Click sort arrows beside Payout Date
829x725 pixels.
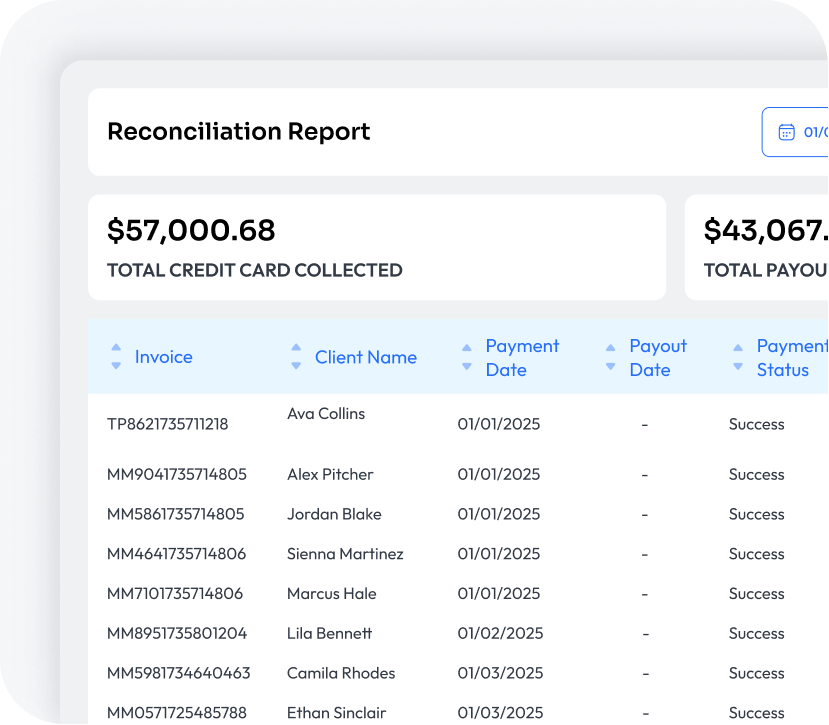pyautogui.click(x=611, y=357)
